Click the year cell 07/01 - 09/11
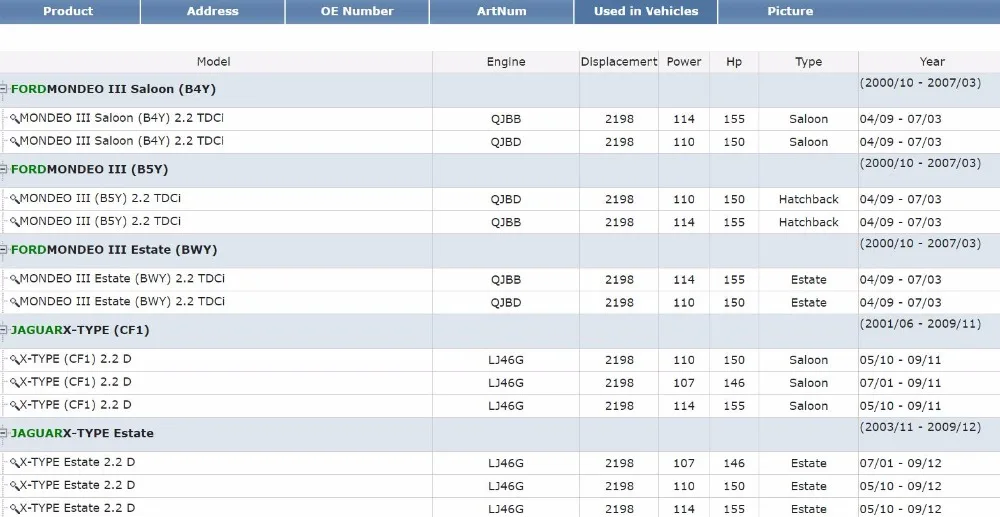 901,383
